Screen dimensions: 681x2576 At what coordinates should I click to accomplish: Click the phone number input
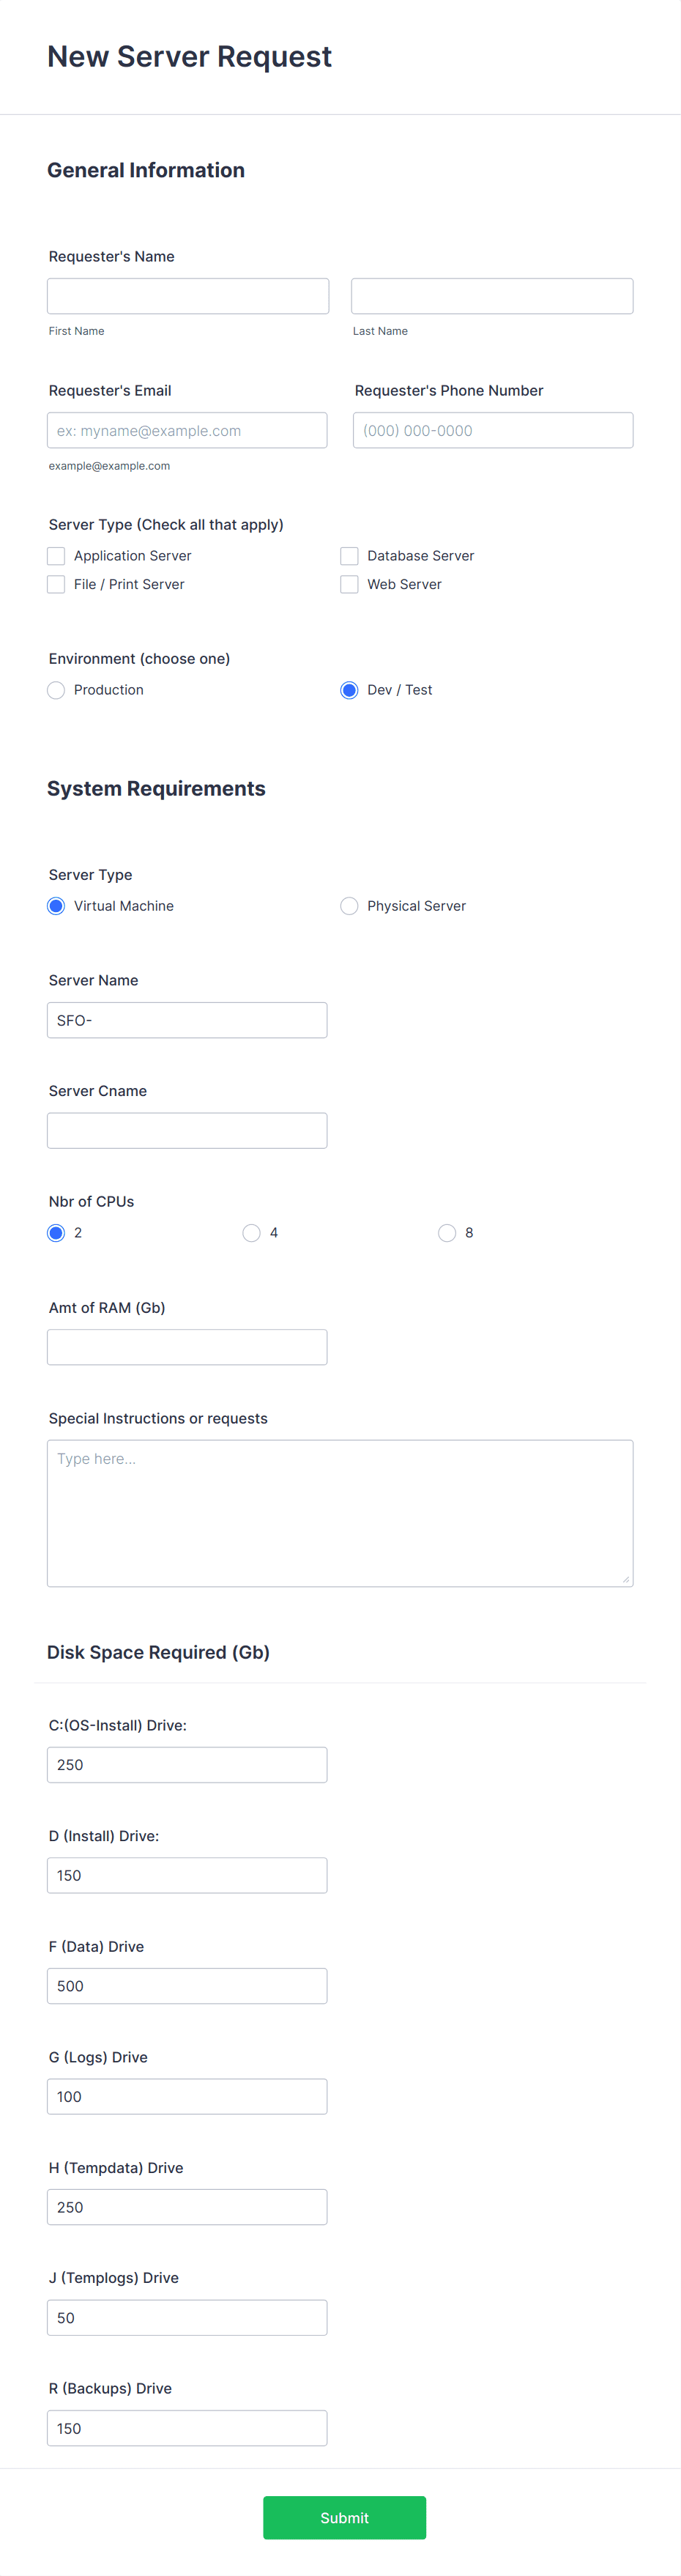point(492,430)
